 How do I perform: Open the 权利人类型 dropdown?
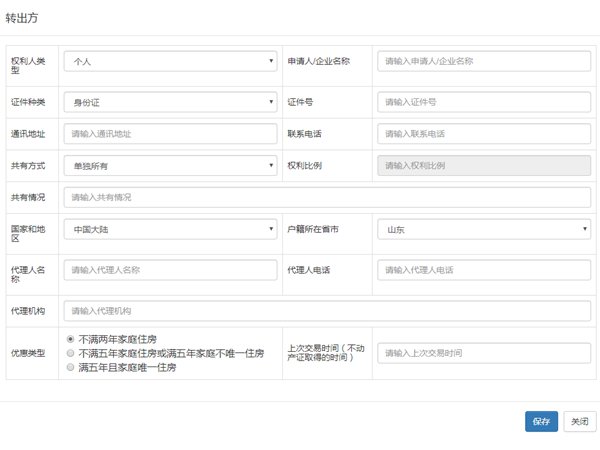(x=170, y=61)
